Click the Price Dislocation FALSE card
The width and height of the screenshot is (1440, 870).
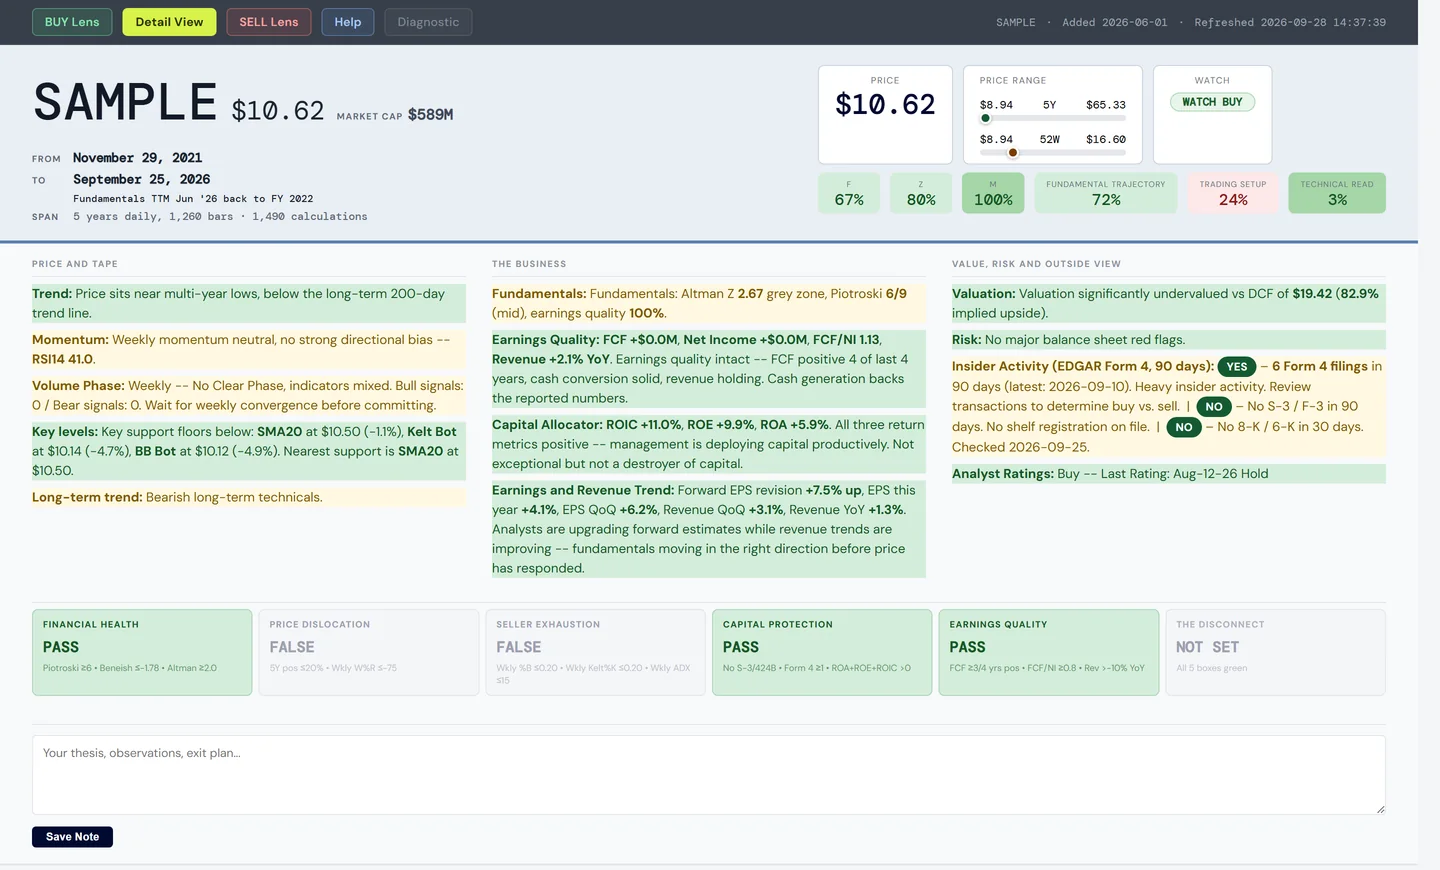[369, 652]
